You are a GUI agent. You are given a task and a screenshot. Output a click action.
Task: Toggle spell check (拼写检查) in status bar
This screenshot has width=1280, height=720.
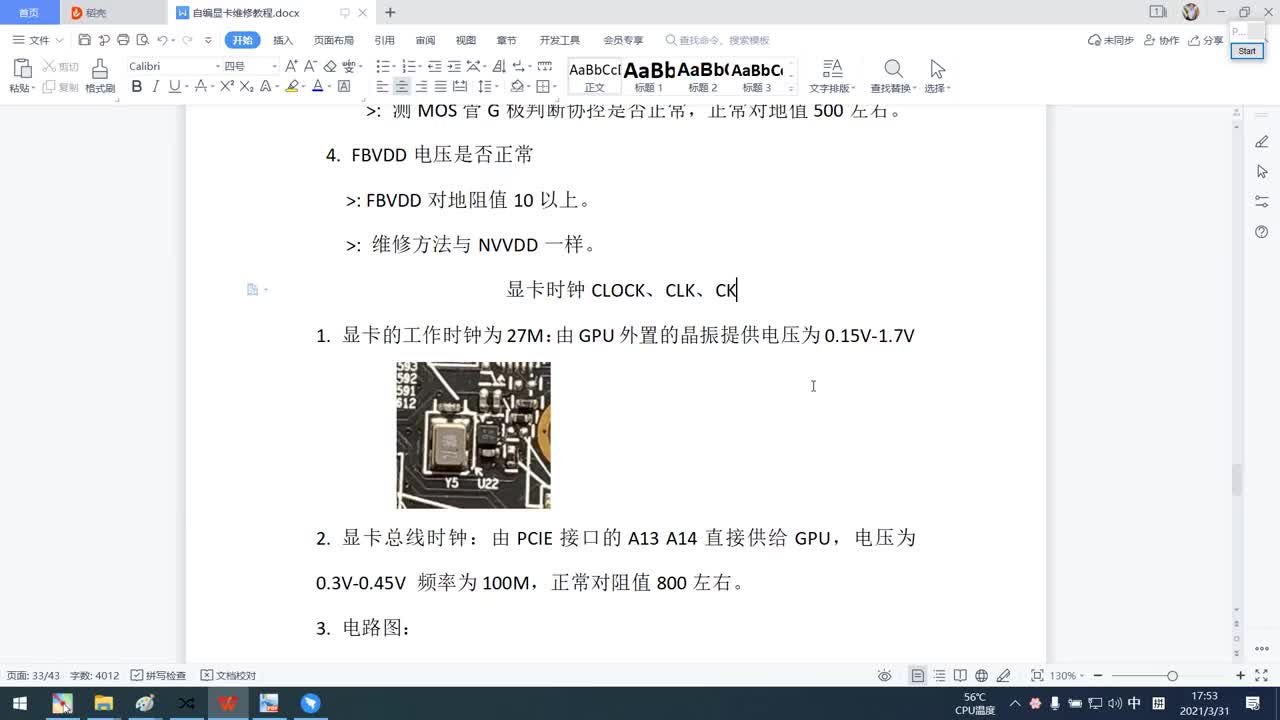[x=158, y=676]
